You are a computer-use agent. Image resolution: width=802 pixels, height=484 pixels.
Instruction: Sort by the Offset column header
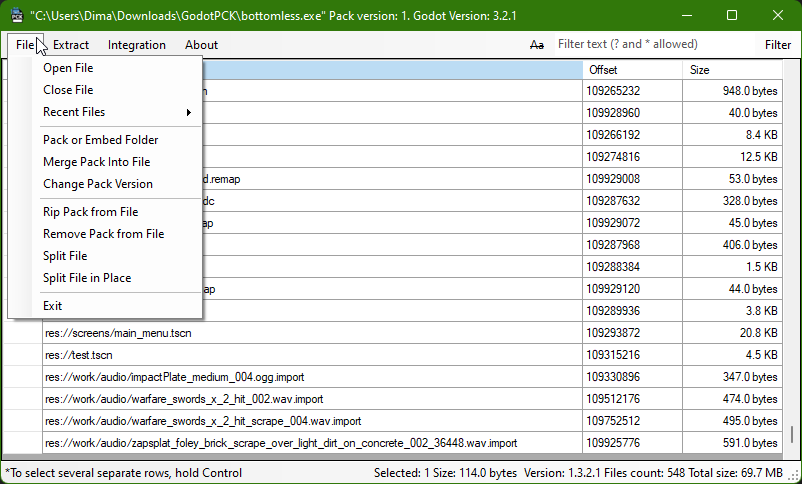632,70
